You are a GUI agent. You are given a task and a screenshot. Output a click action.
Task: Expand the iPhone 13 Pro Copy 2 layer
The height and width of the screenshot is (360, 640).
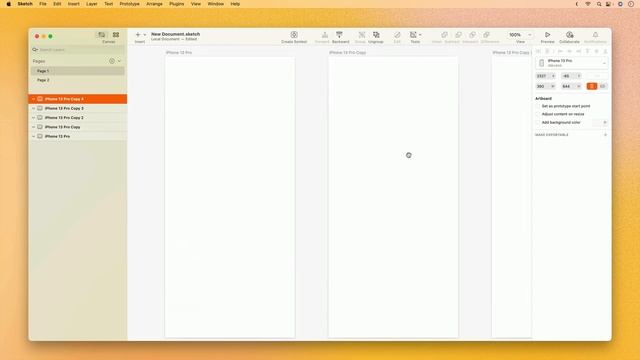33,118
